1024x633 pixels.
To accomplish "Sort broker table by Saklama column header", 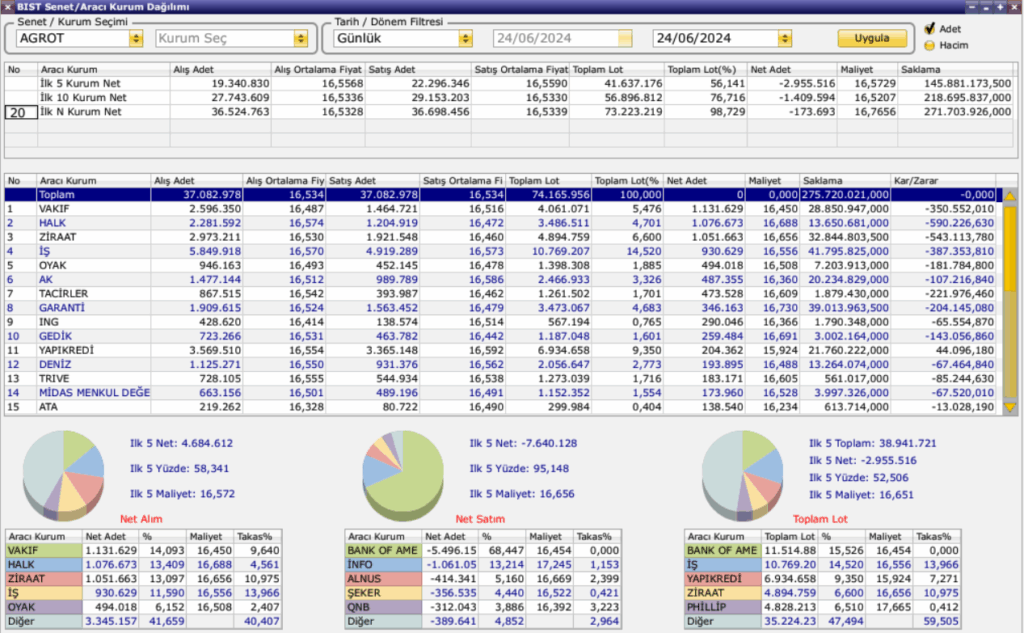I will pos(845,180).
